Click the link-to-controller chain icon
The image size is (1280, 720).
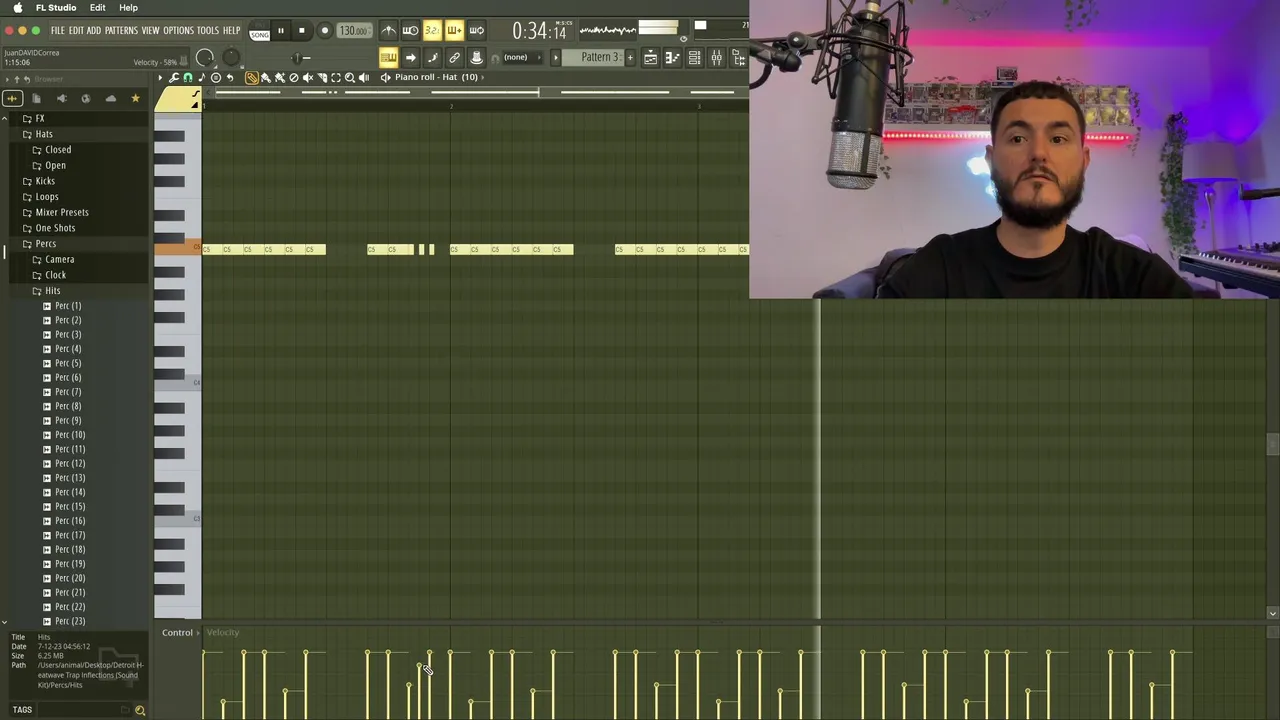point(454,57)
